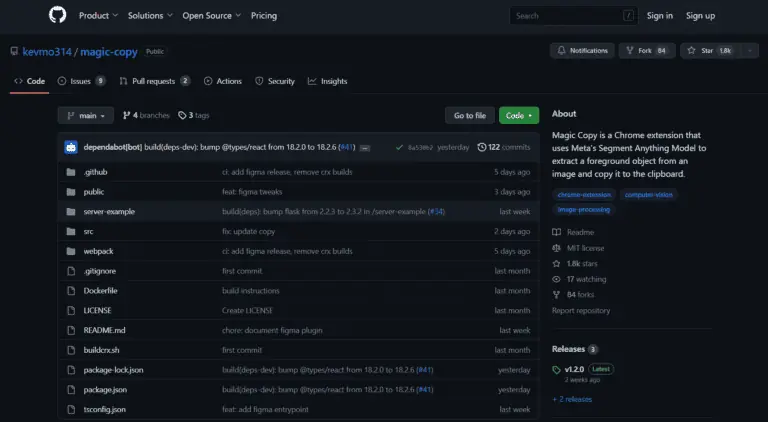Open the package-lock.json file

point(113,370)
